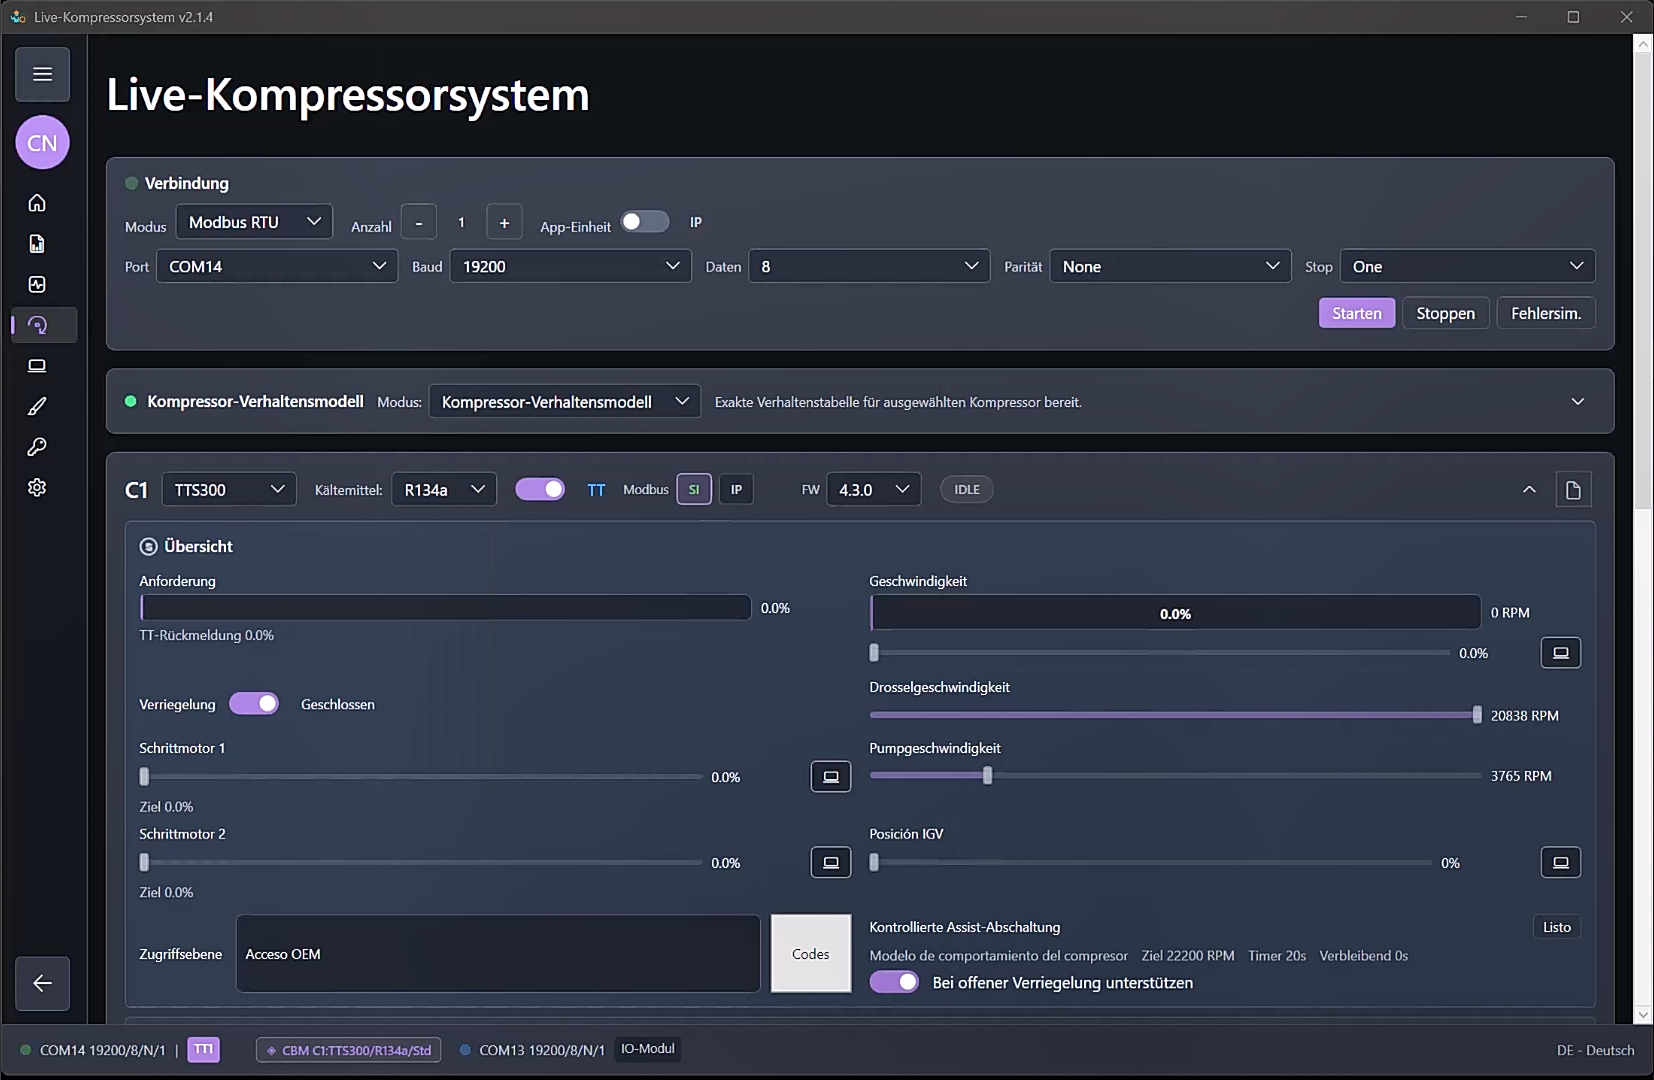Click Schrittmotor 2 override laptop icon
The height and width of the screenshot is (1080, 1654).
(831, 863)
